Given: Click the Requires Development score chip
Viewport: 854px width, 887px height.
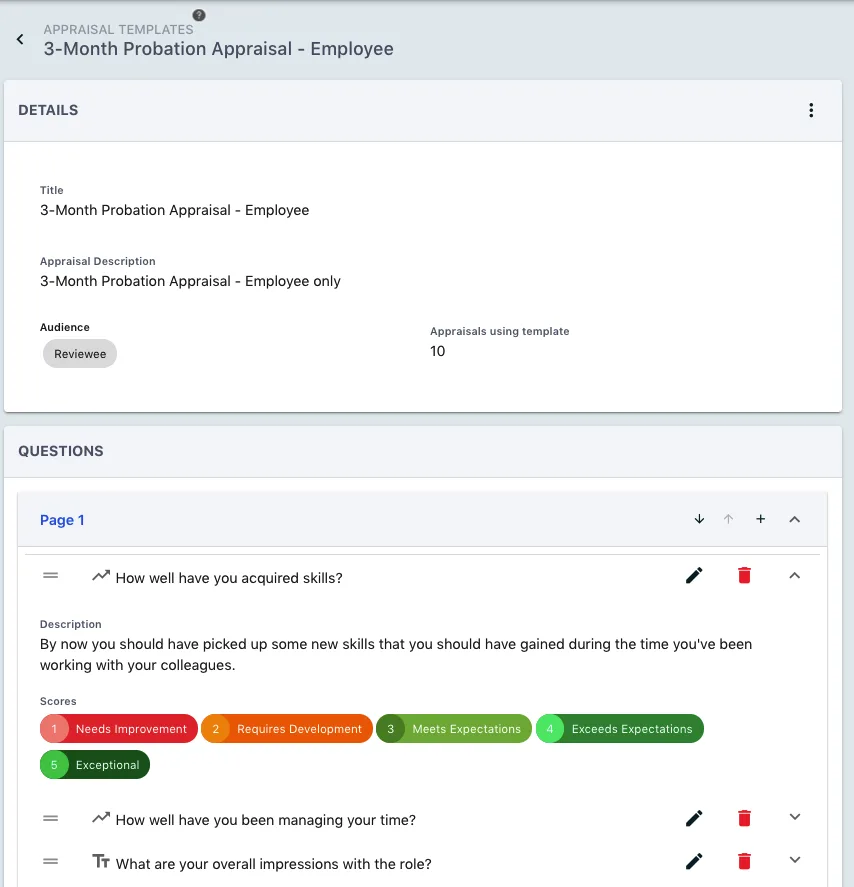Looking at the screenshot, I should (287, 729).
